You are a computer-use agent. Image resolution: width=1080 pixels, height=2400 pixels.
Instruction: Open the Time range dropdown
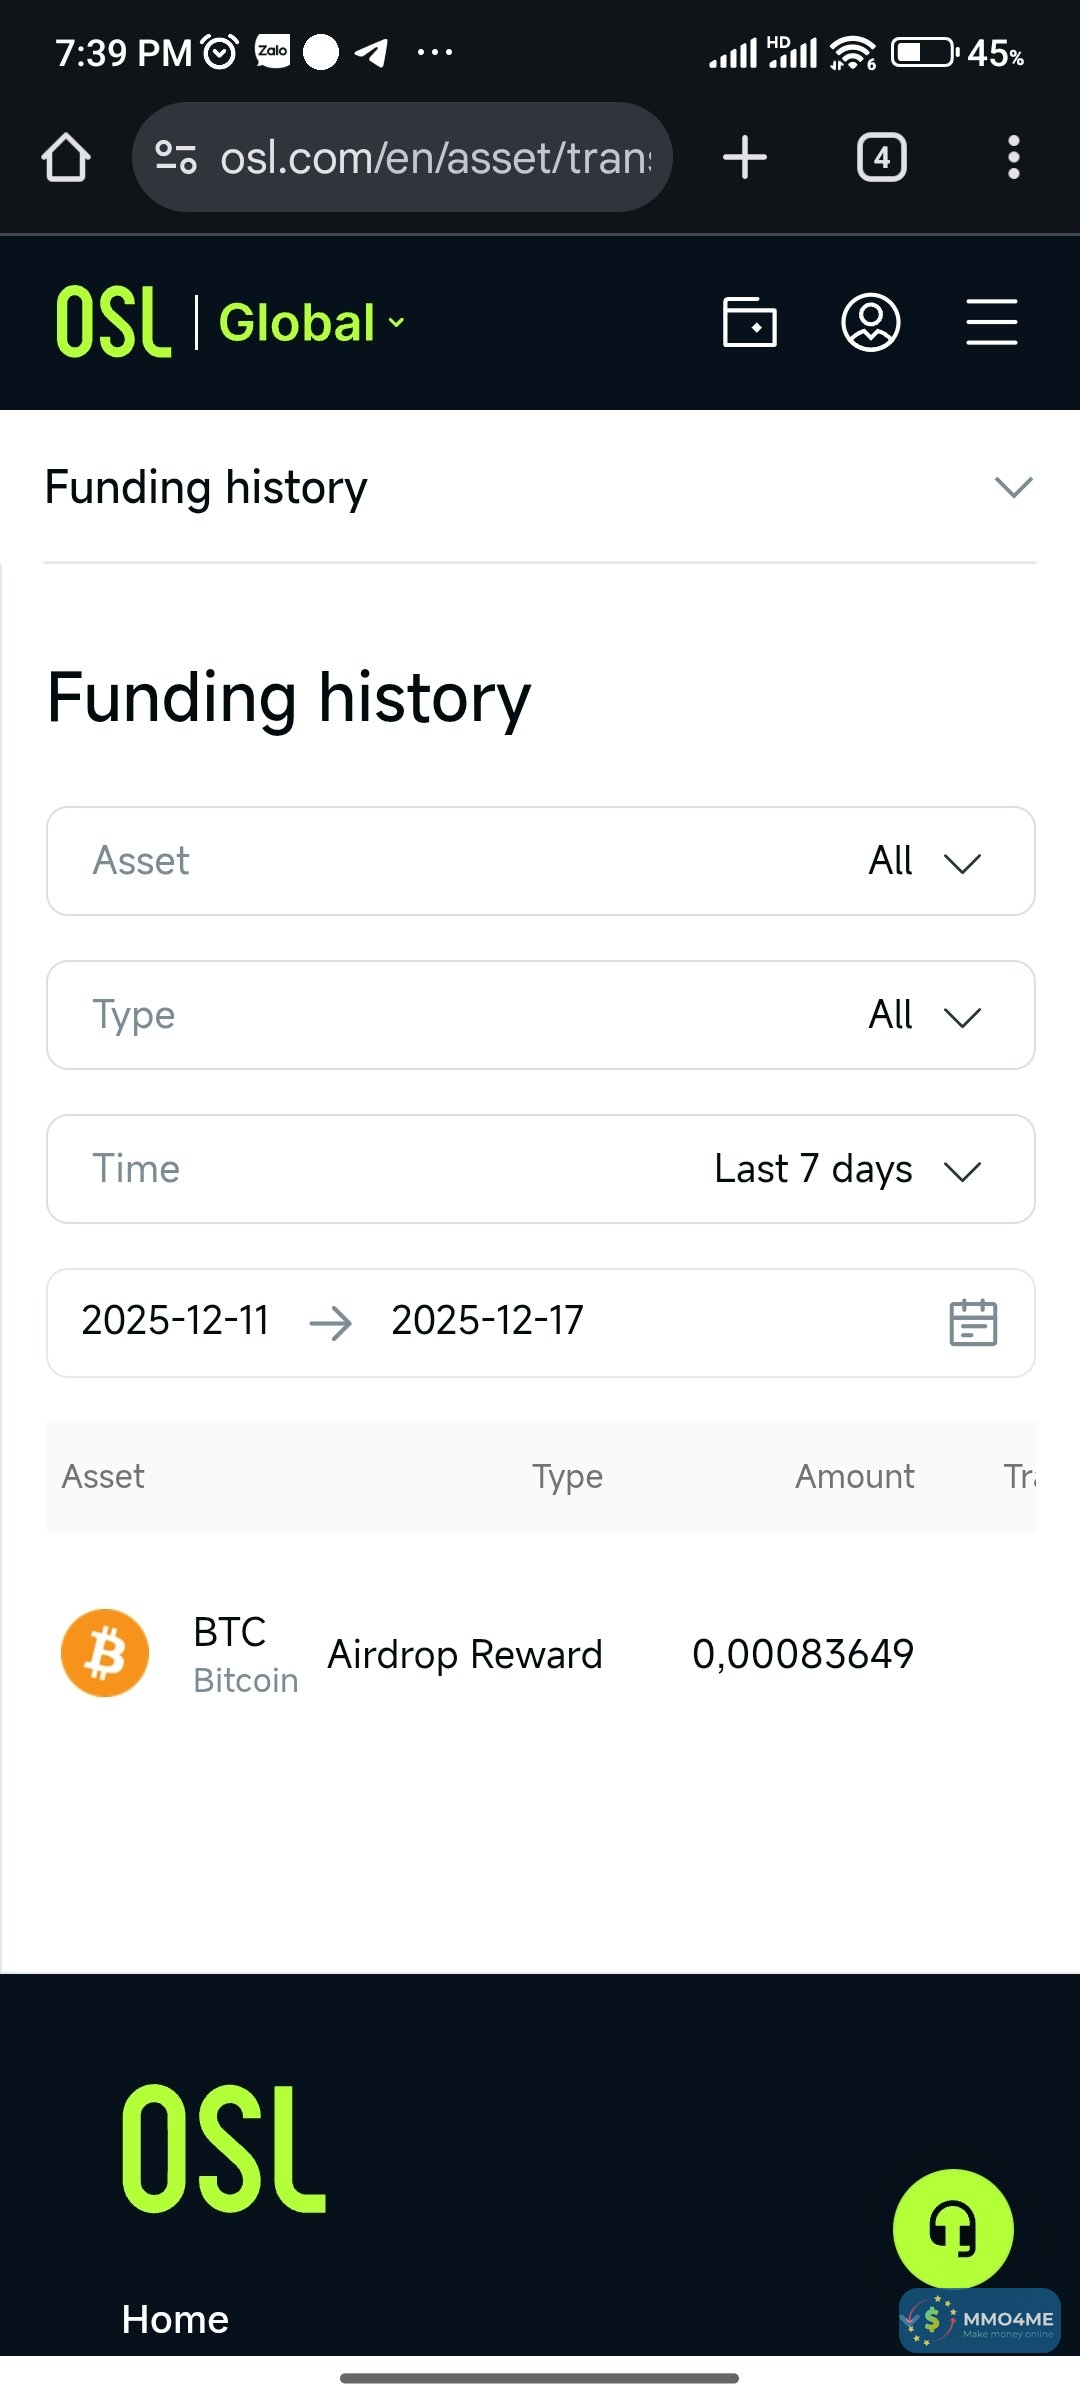pos(540,1169)
